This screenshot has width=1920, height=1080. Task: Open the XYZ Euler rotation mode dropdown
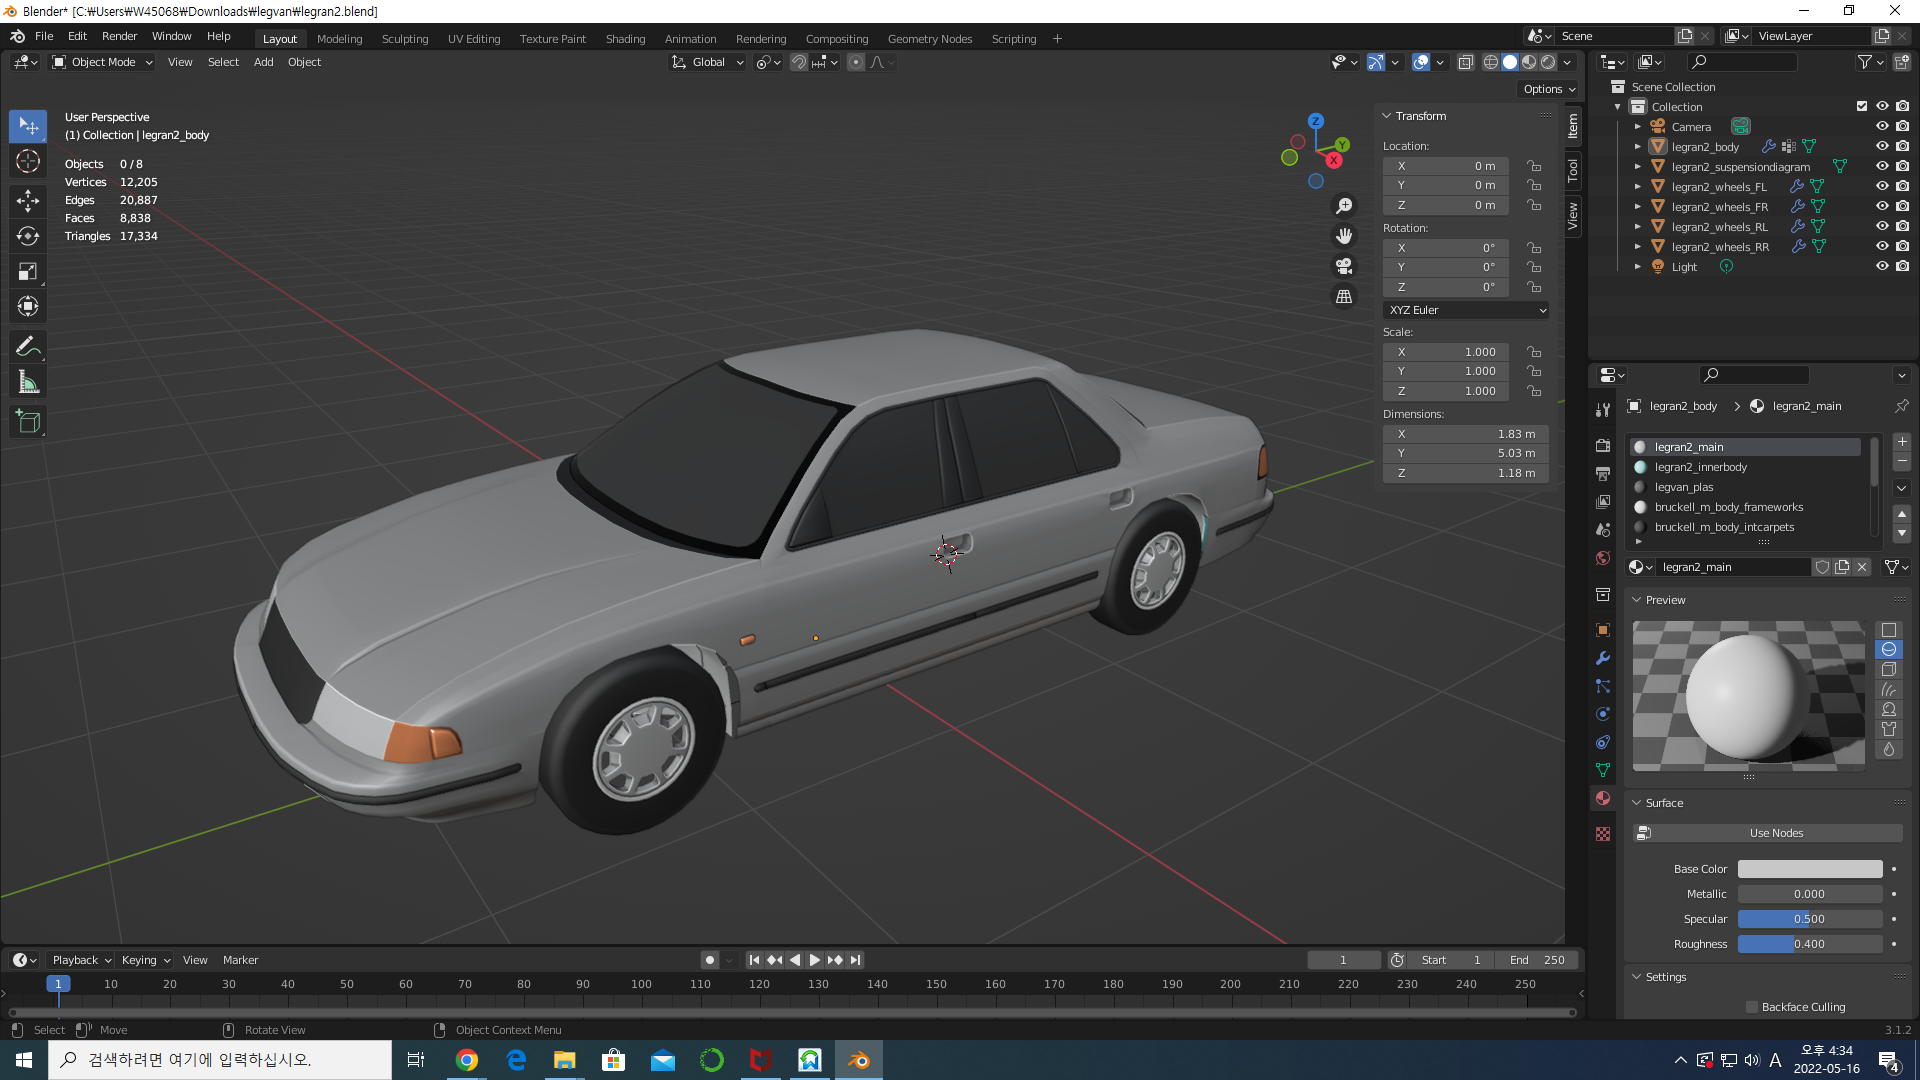[x=1466, y=310]
